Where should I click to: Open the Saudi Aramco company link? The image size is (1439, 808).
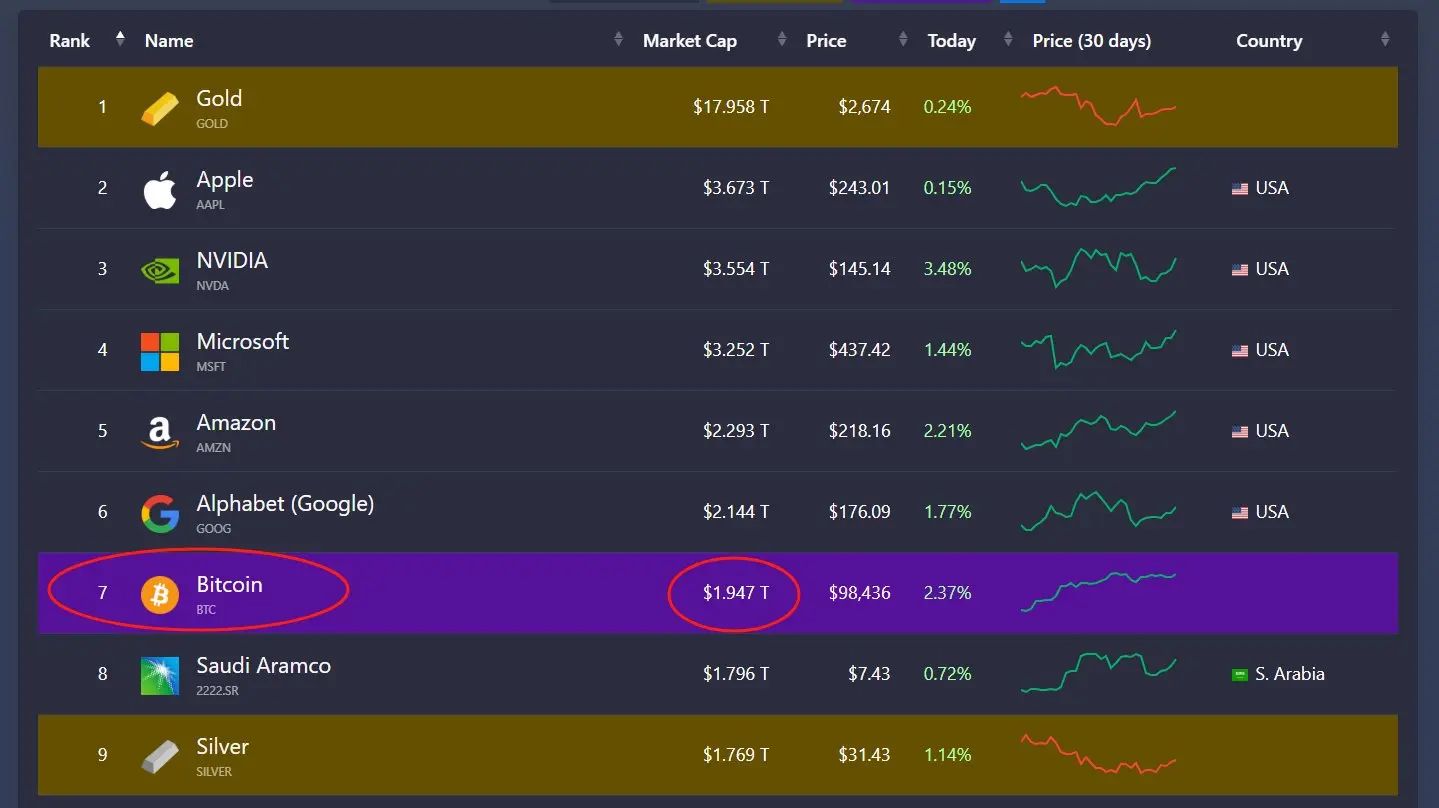[263, 665]
